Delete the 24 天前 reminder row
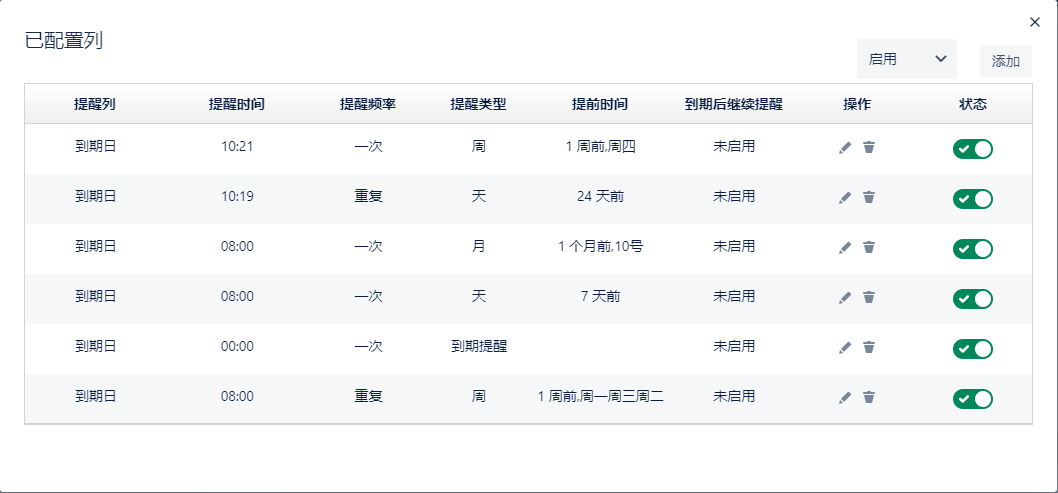This screenshot has height=493, width=1058. point(869,197)
